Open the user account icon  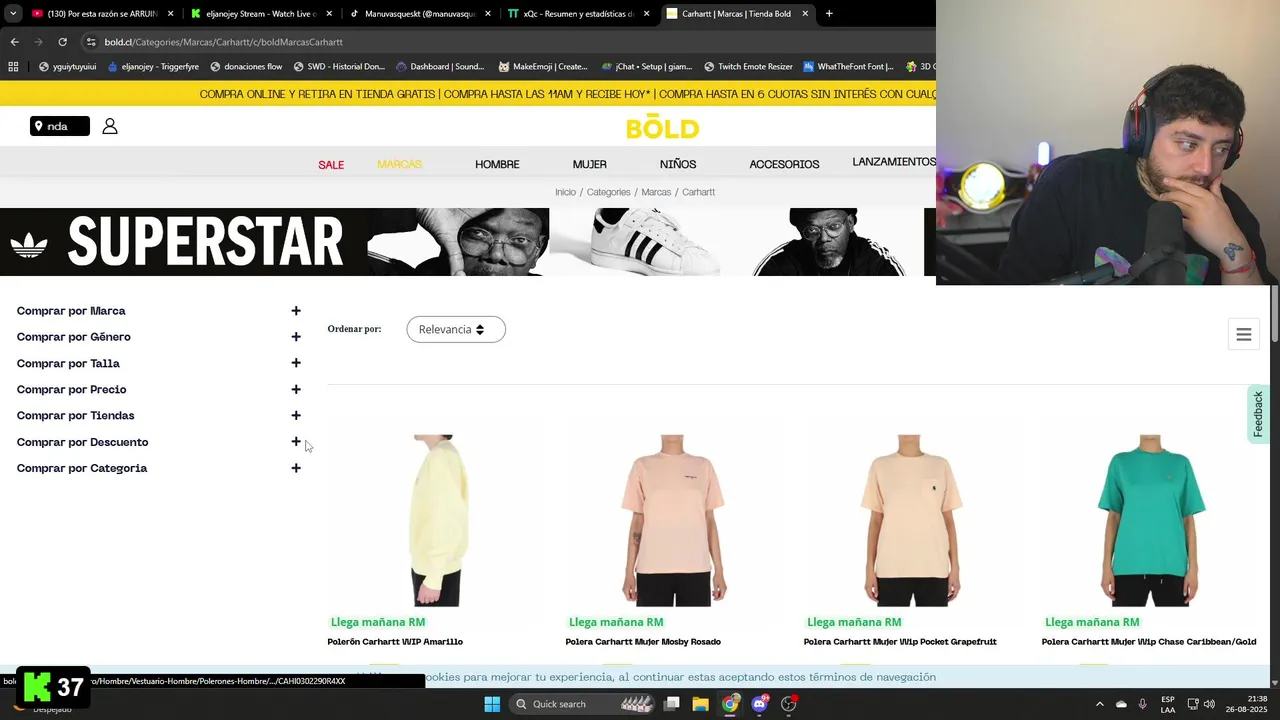pyautogui.click(x=110, y=126)
